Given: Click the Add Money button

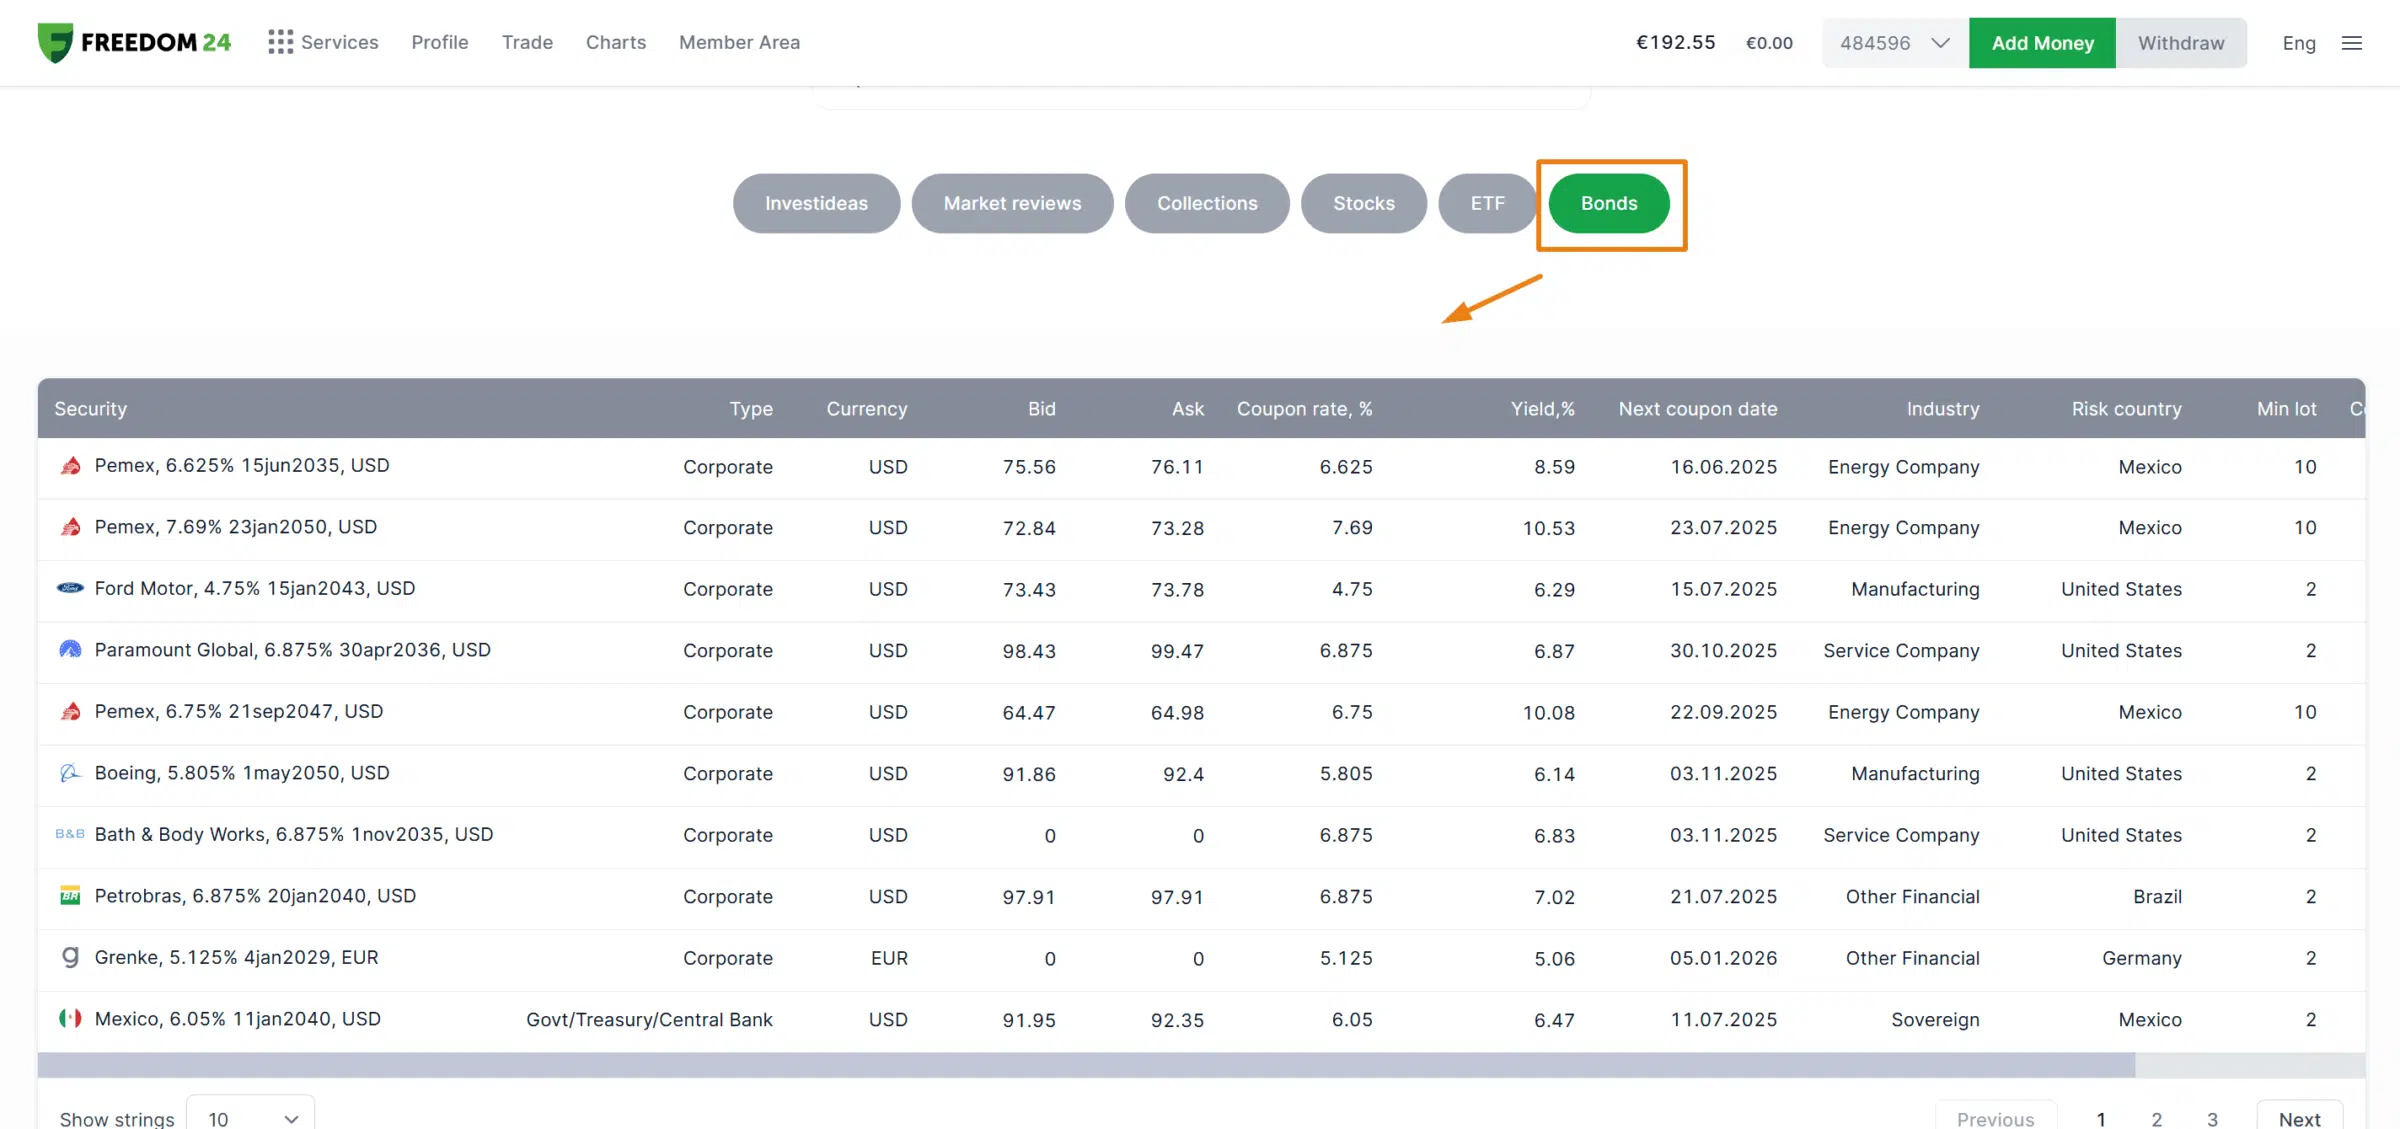Looking at the screenshot, I should (x=2042, y=43).
